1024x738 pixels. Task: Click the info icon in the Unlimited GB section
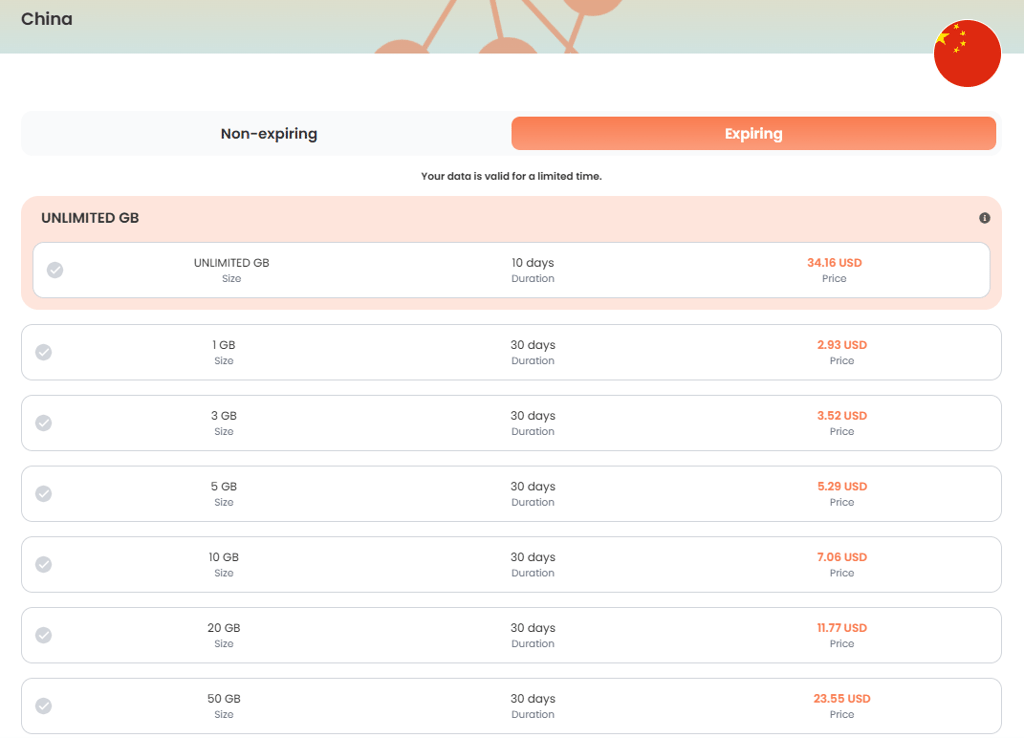pos(984,218)
